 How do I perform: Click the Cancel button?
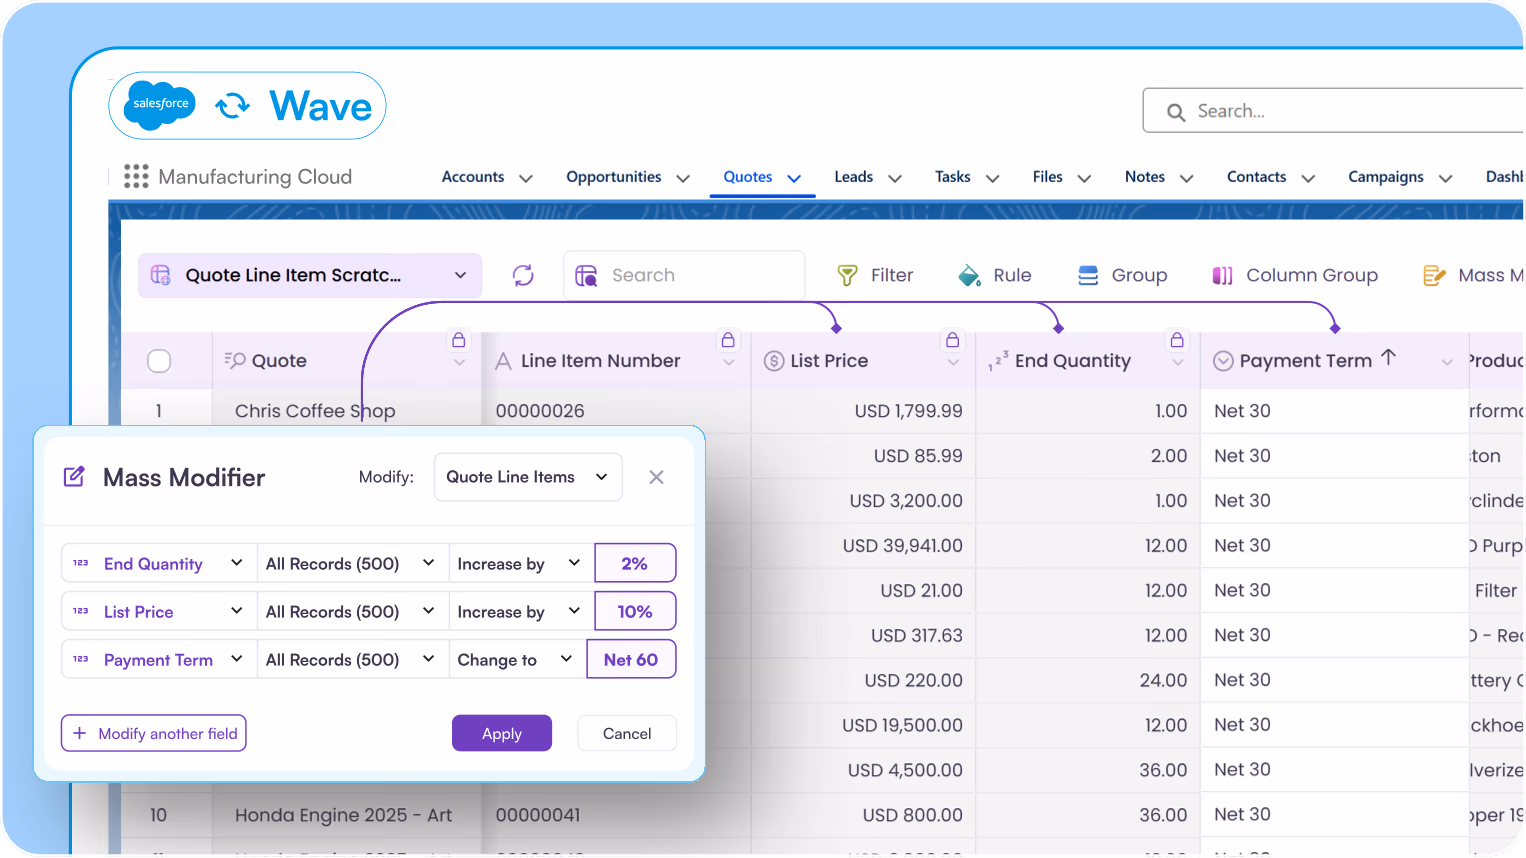coord(627,733)
